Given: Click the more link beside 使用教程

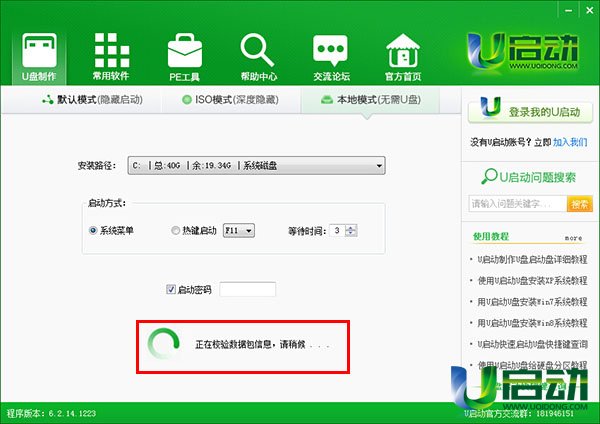Looking at the screenshot, I should point(573,238).
